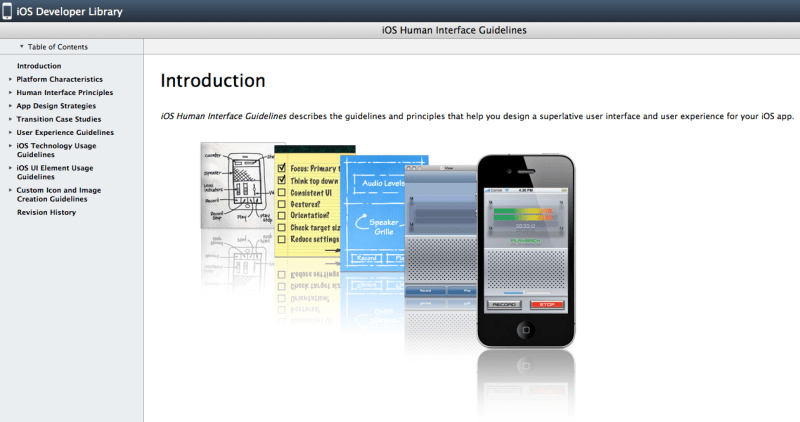This screenshot has height=422, width=800.
Task: Expand the App Design Strategies arrow
Action: 10,106
